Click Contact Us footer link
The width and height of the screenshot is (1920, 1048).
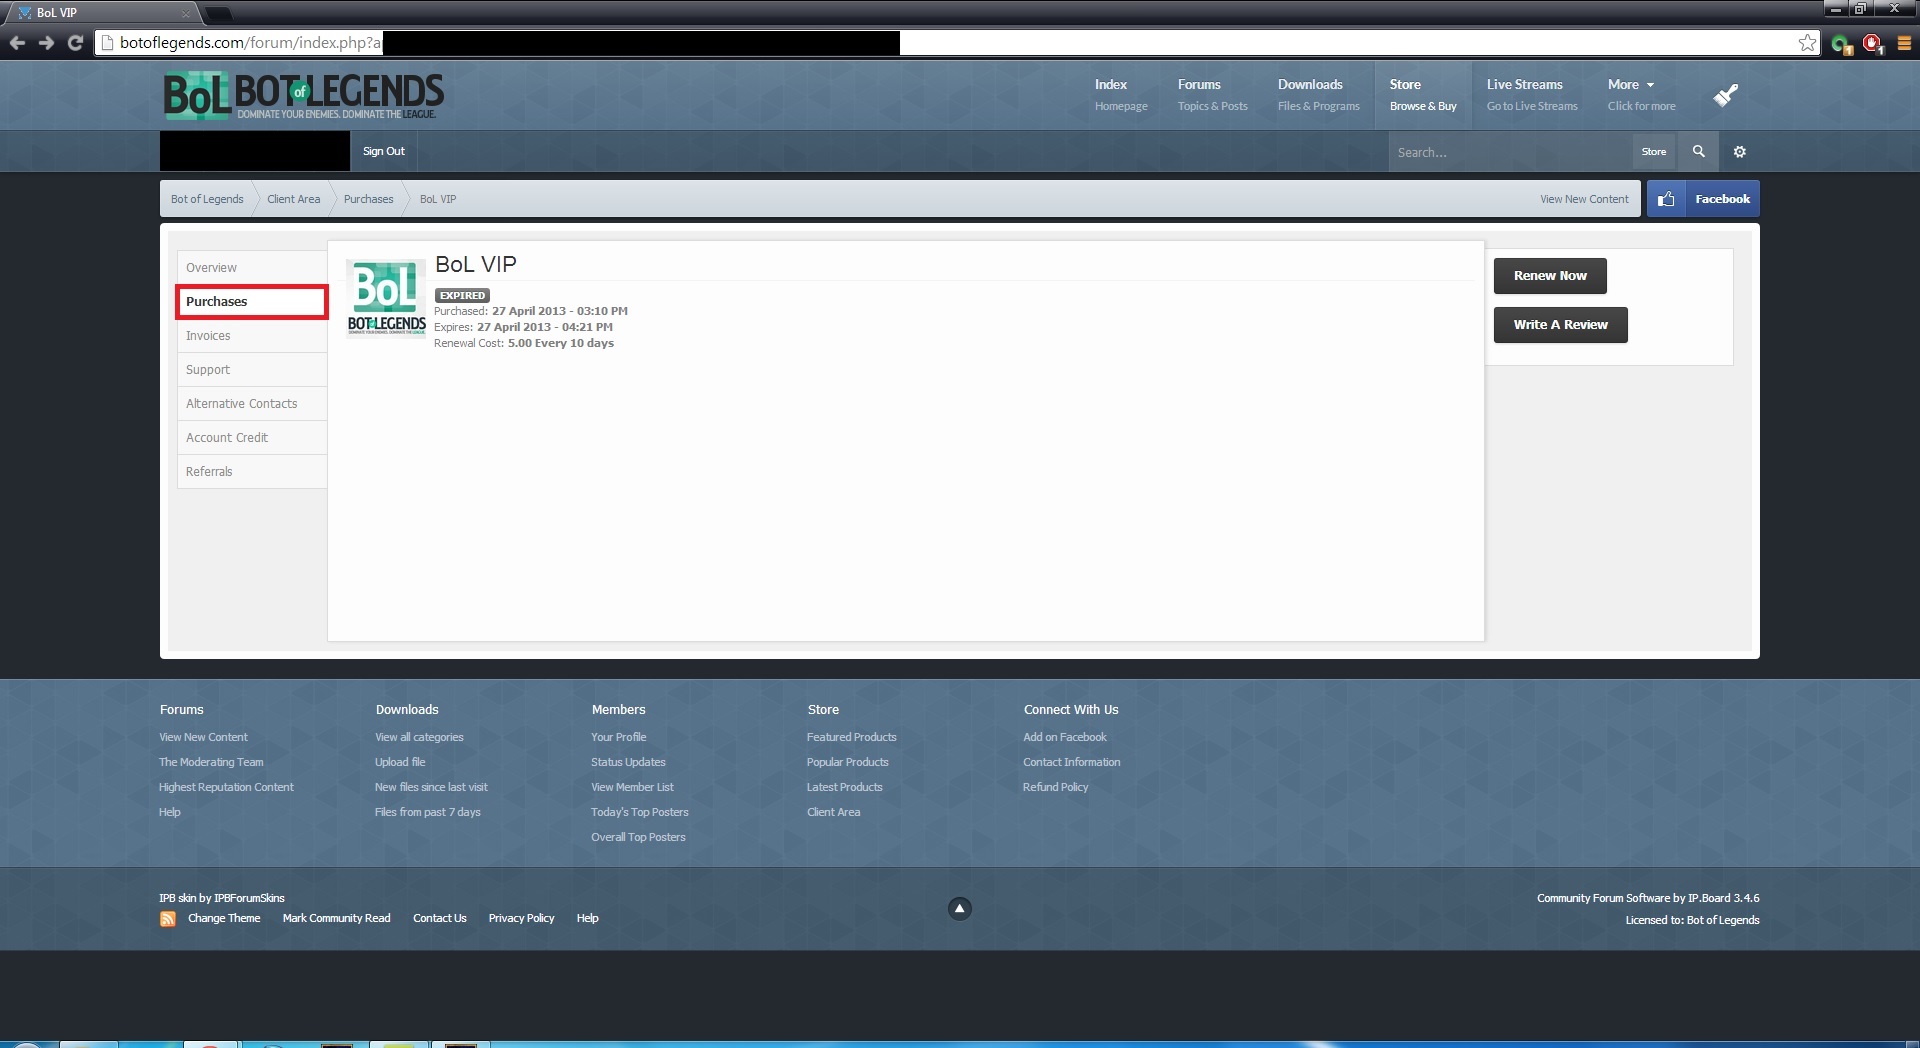pos(439,918)
